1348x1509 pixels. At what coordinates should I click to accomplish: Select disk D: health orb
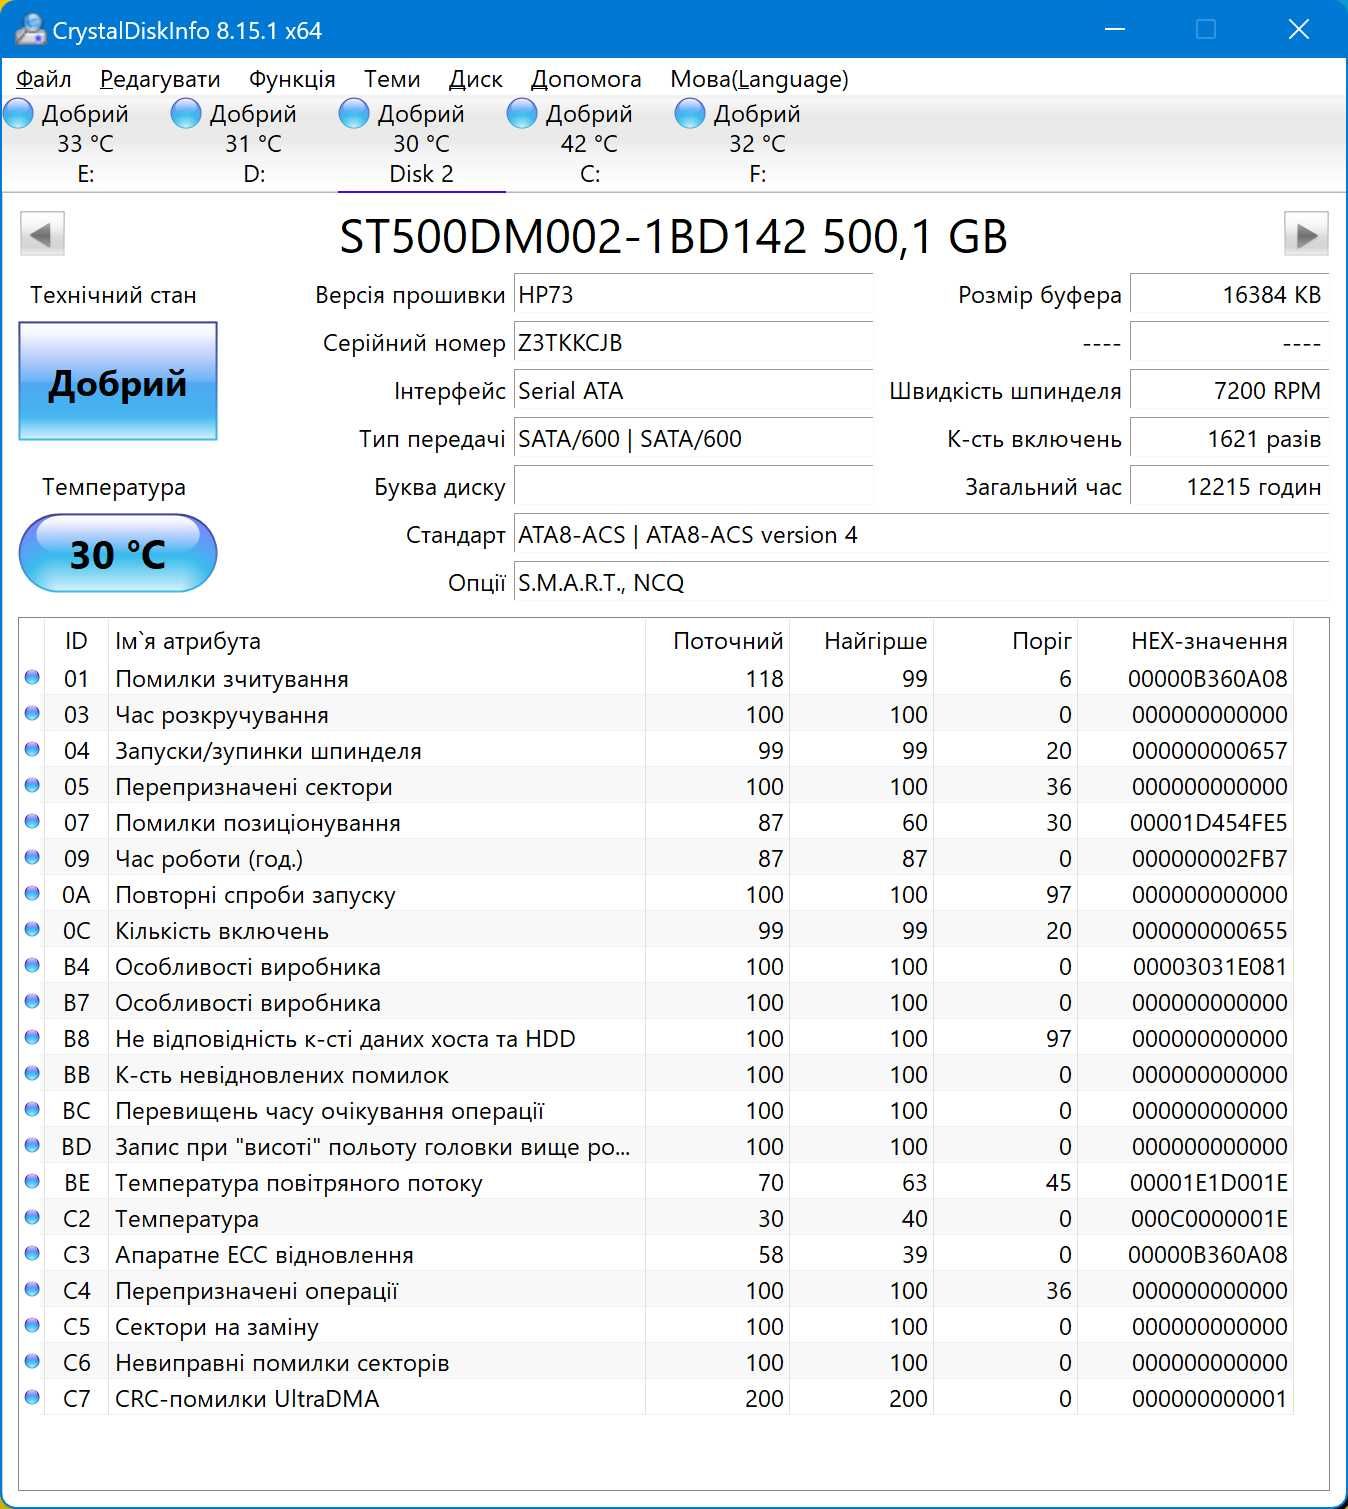(186, 113)
